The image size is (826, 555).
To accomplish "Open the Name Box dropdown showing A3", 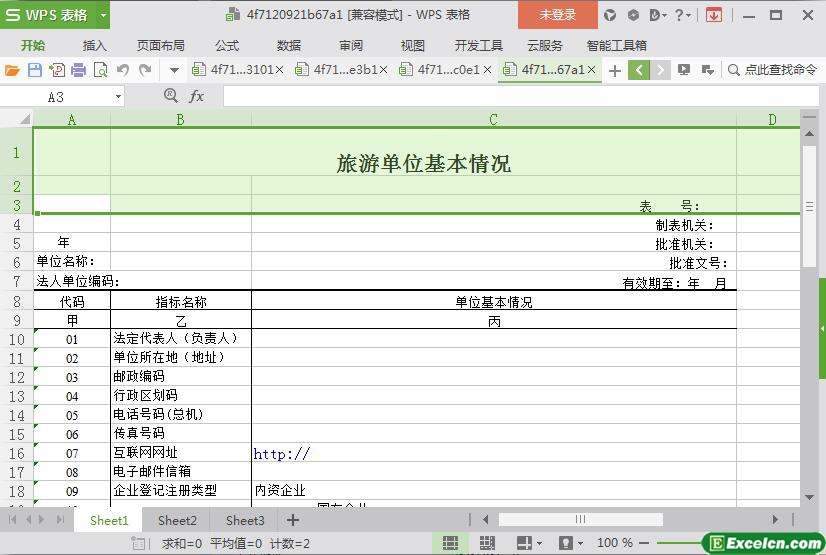I will tap(118, 96).
